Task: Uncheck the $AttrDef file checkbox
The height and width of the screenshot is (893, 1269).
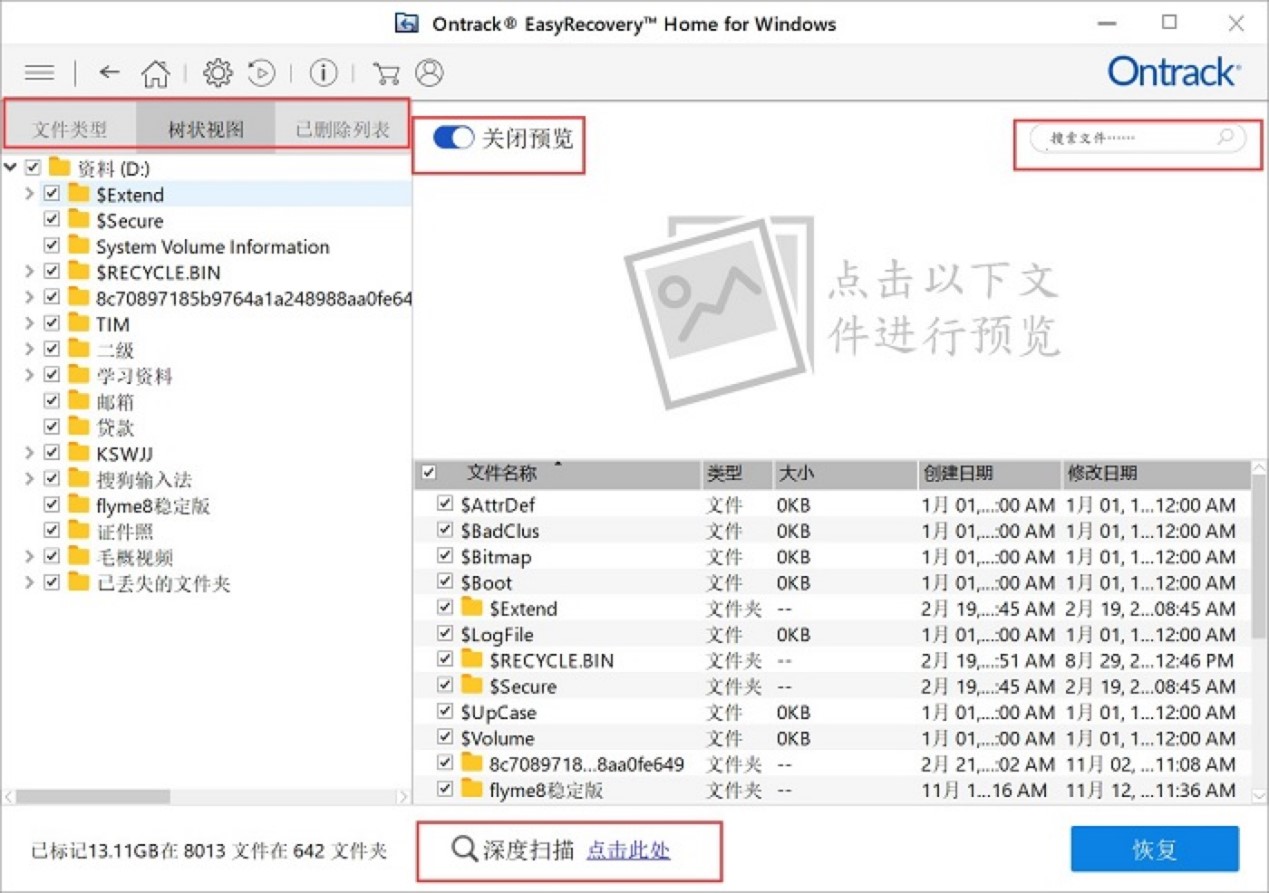Action: click(x=444, y=504)
